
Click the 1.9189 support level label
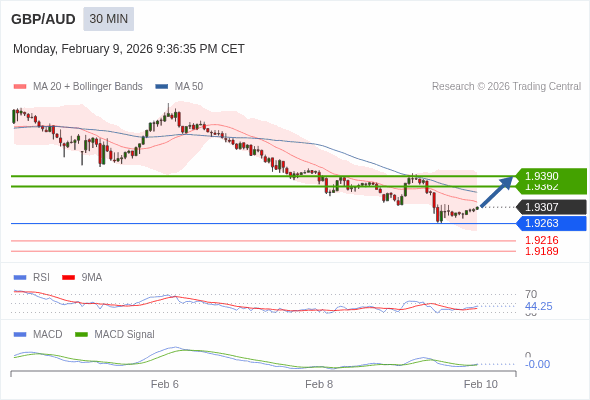tap(541, 251)
